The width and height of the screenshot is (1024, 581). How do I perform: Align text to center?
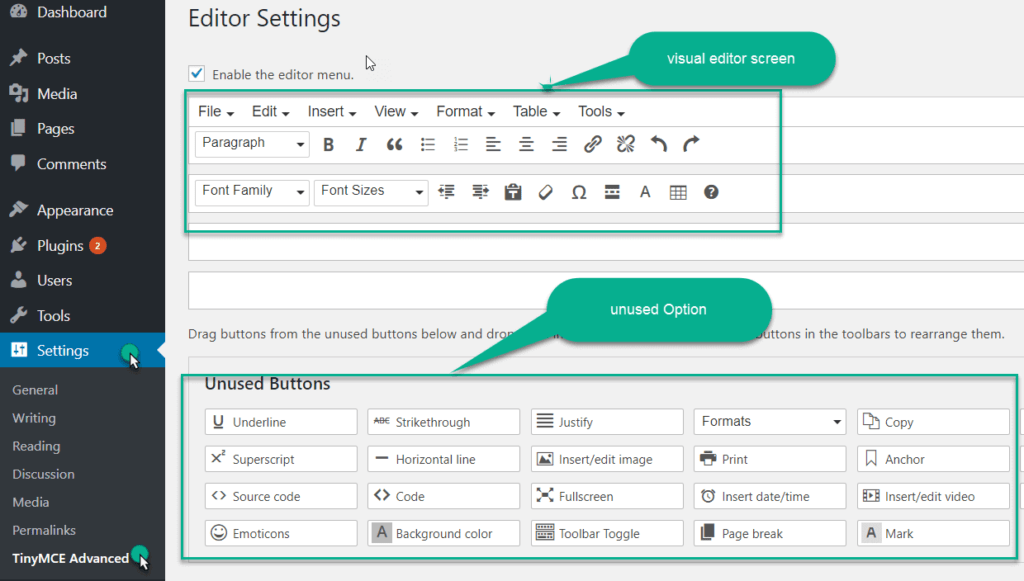pyautogui.click(x=526, y=144)
